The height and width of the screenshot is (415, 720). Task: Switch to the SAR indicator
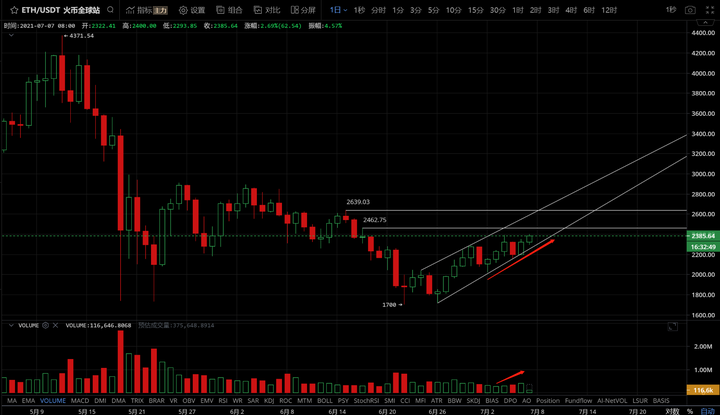[x=253, y=400]
